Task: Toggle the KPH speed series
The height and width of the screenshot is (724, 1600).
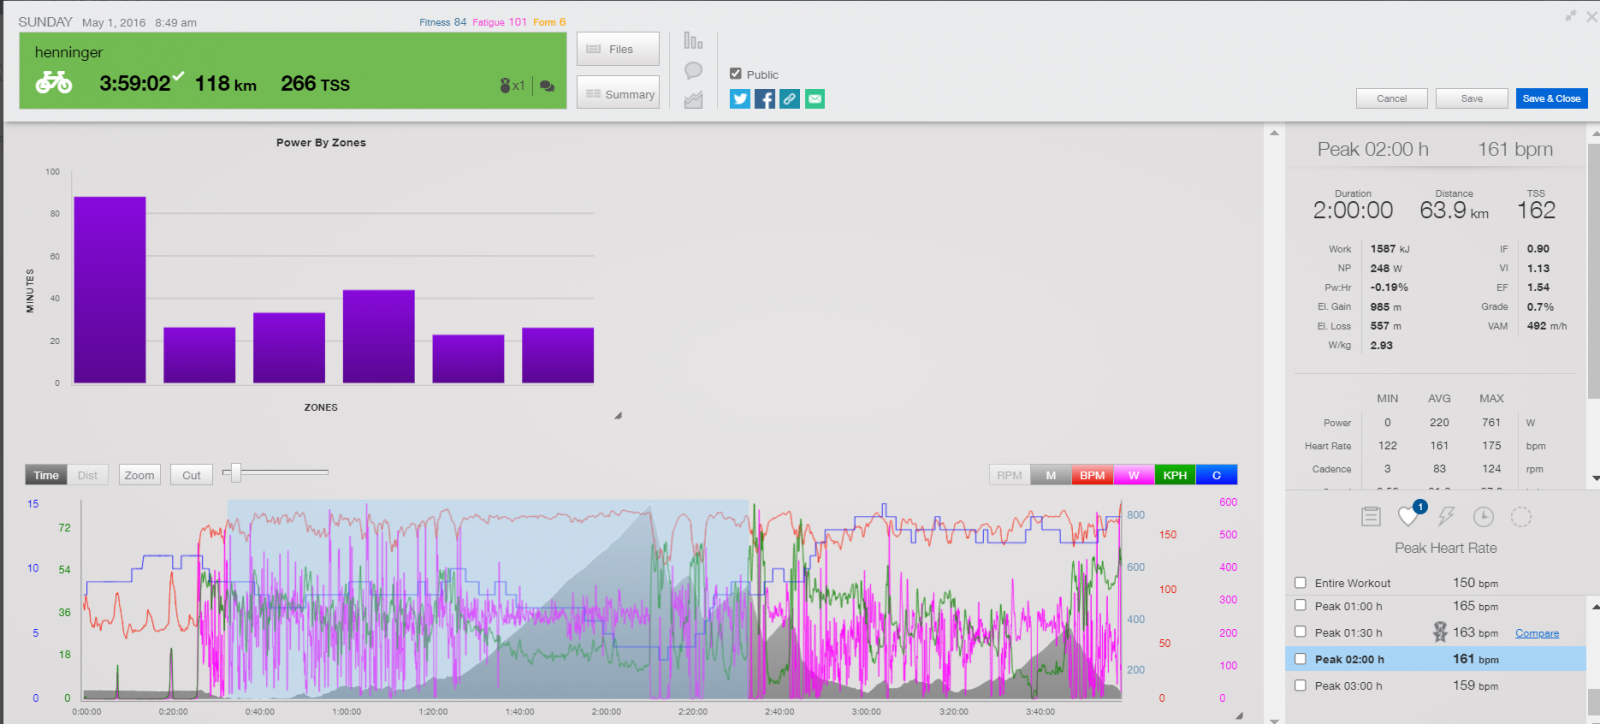Action: click(1175, 475)
